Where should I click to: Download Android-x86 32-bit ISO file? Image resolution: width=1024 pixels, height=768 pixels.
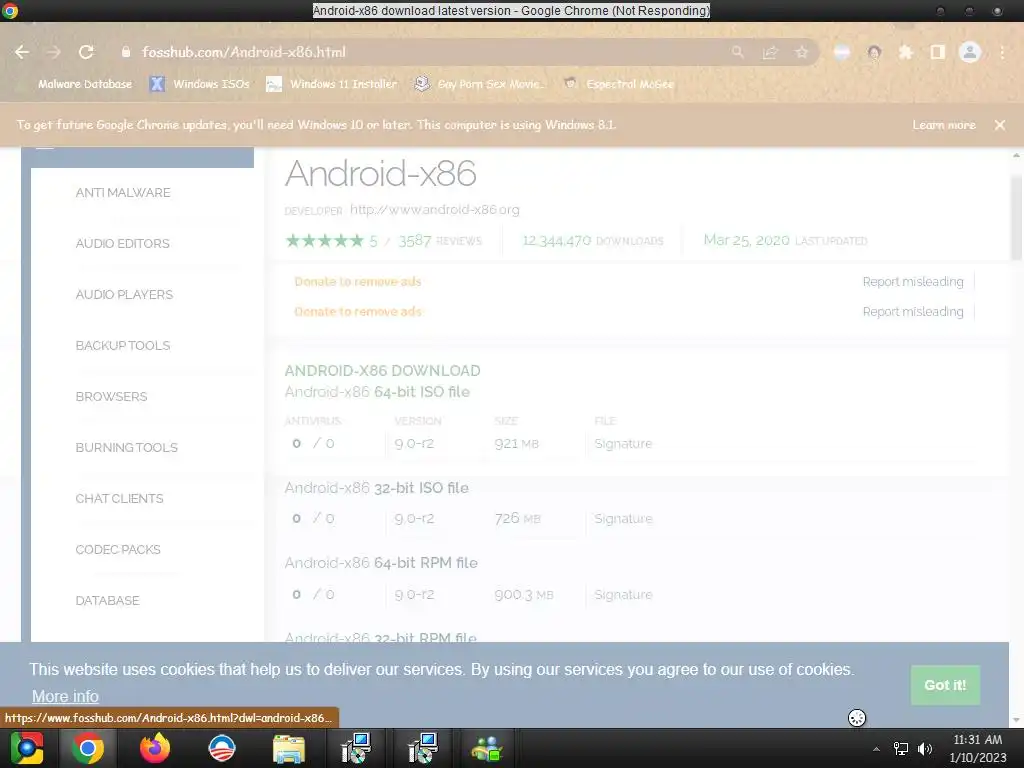coord(377,488)
